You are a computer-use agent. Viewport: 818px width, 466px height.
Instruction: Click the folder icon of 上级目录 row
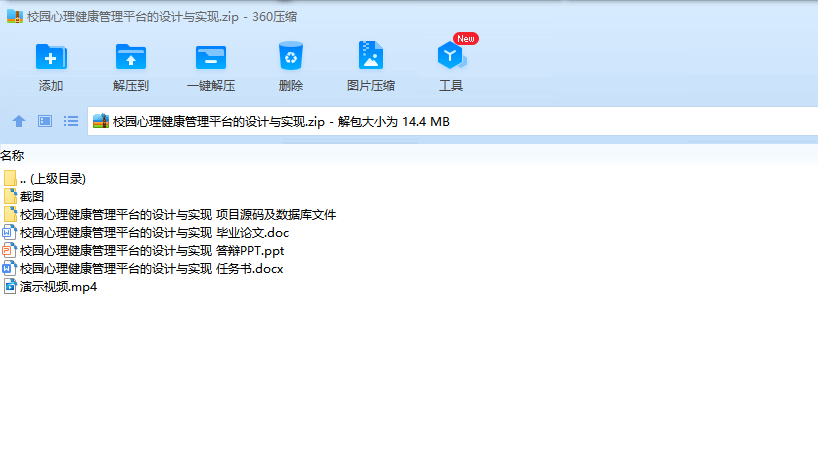[10, 179]
